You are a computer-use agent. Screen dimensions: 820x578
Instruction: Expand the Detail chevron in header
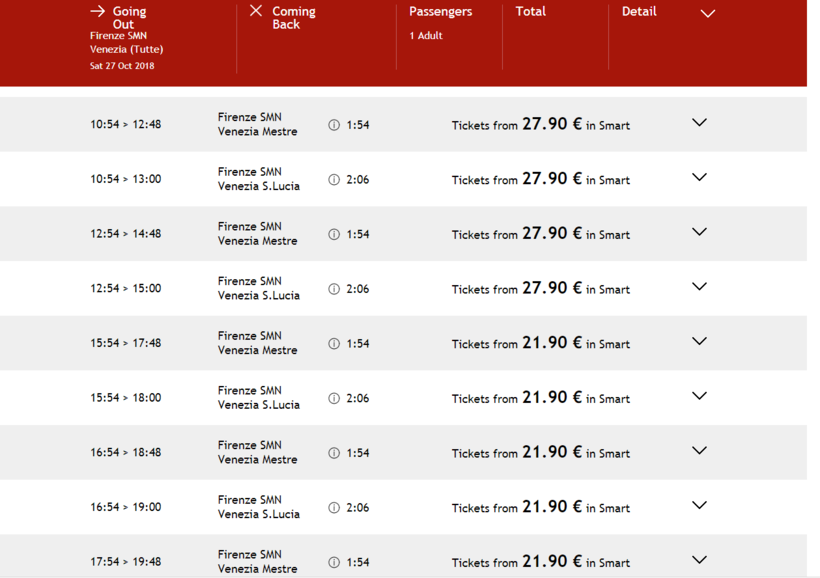pyautogui.click(x=708, y=14)
